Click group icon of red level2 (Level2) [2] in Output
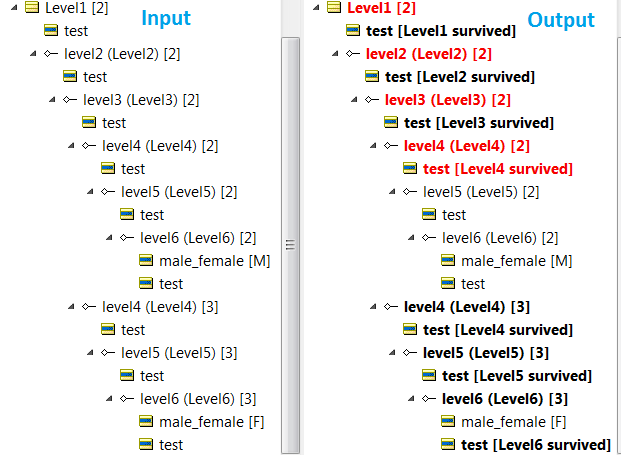 [352, 53]
